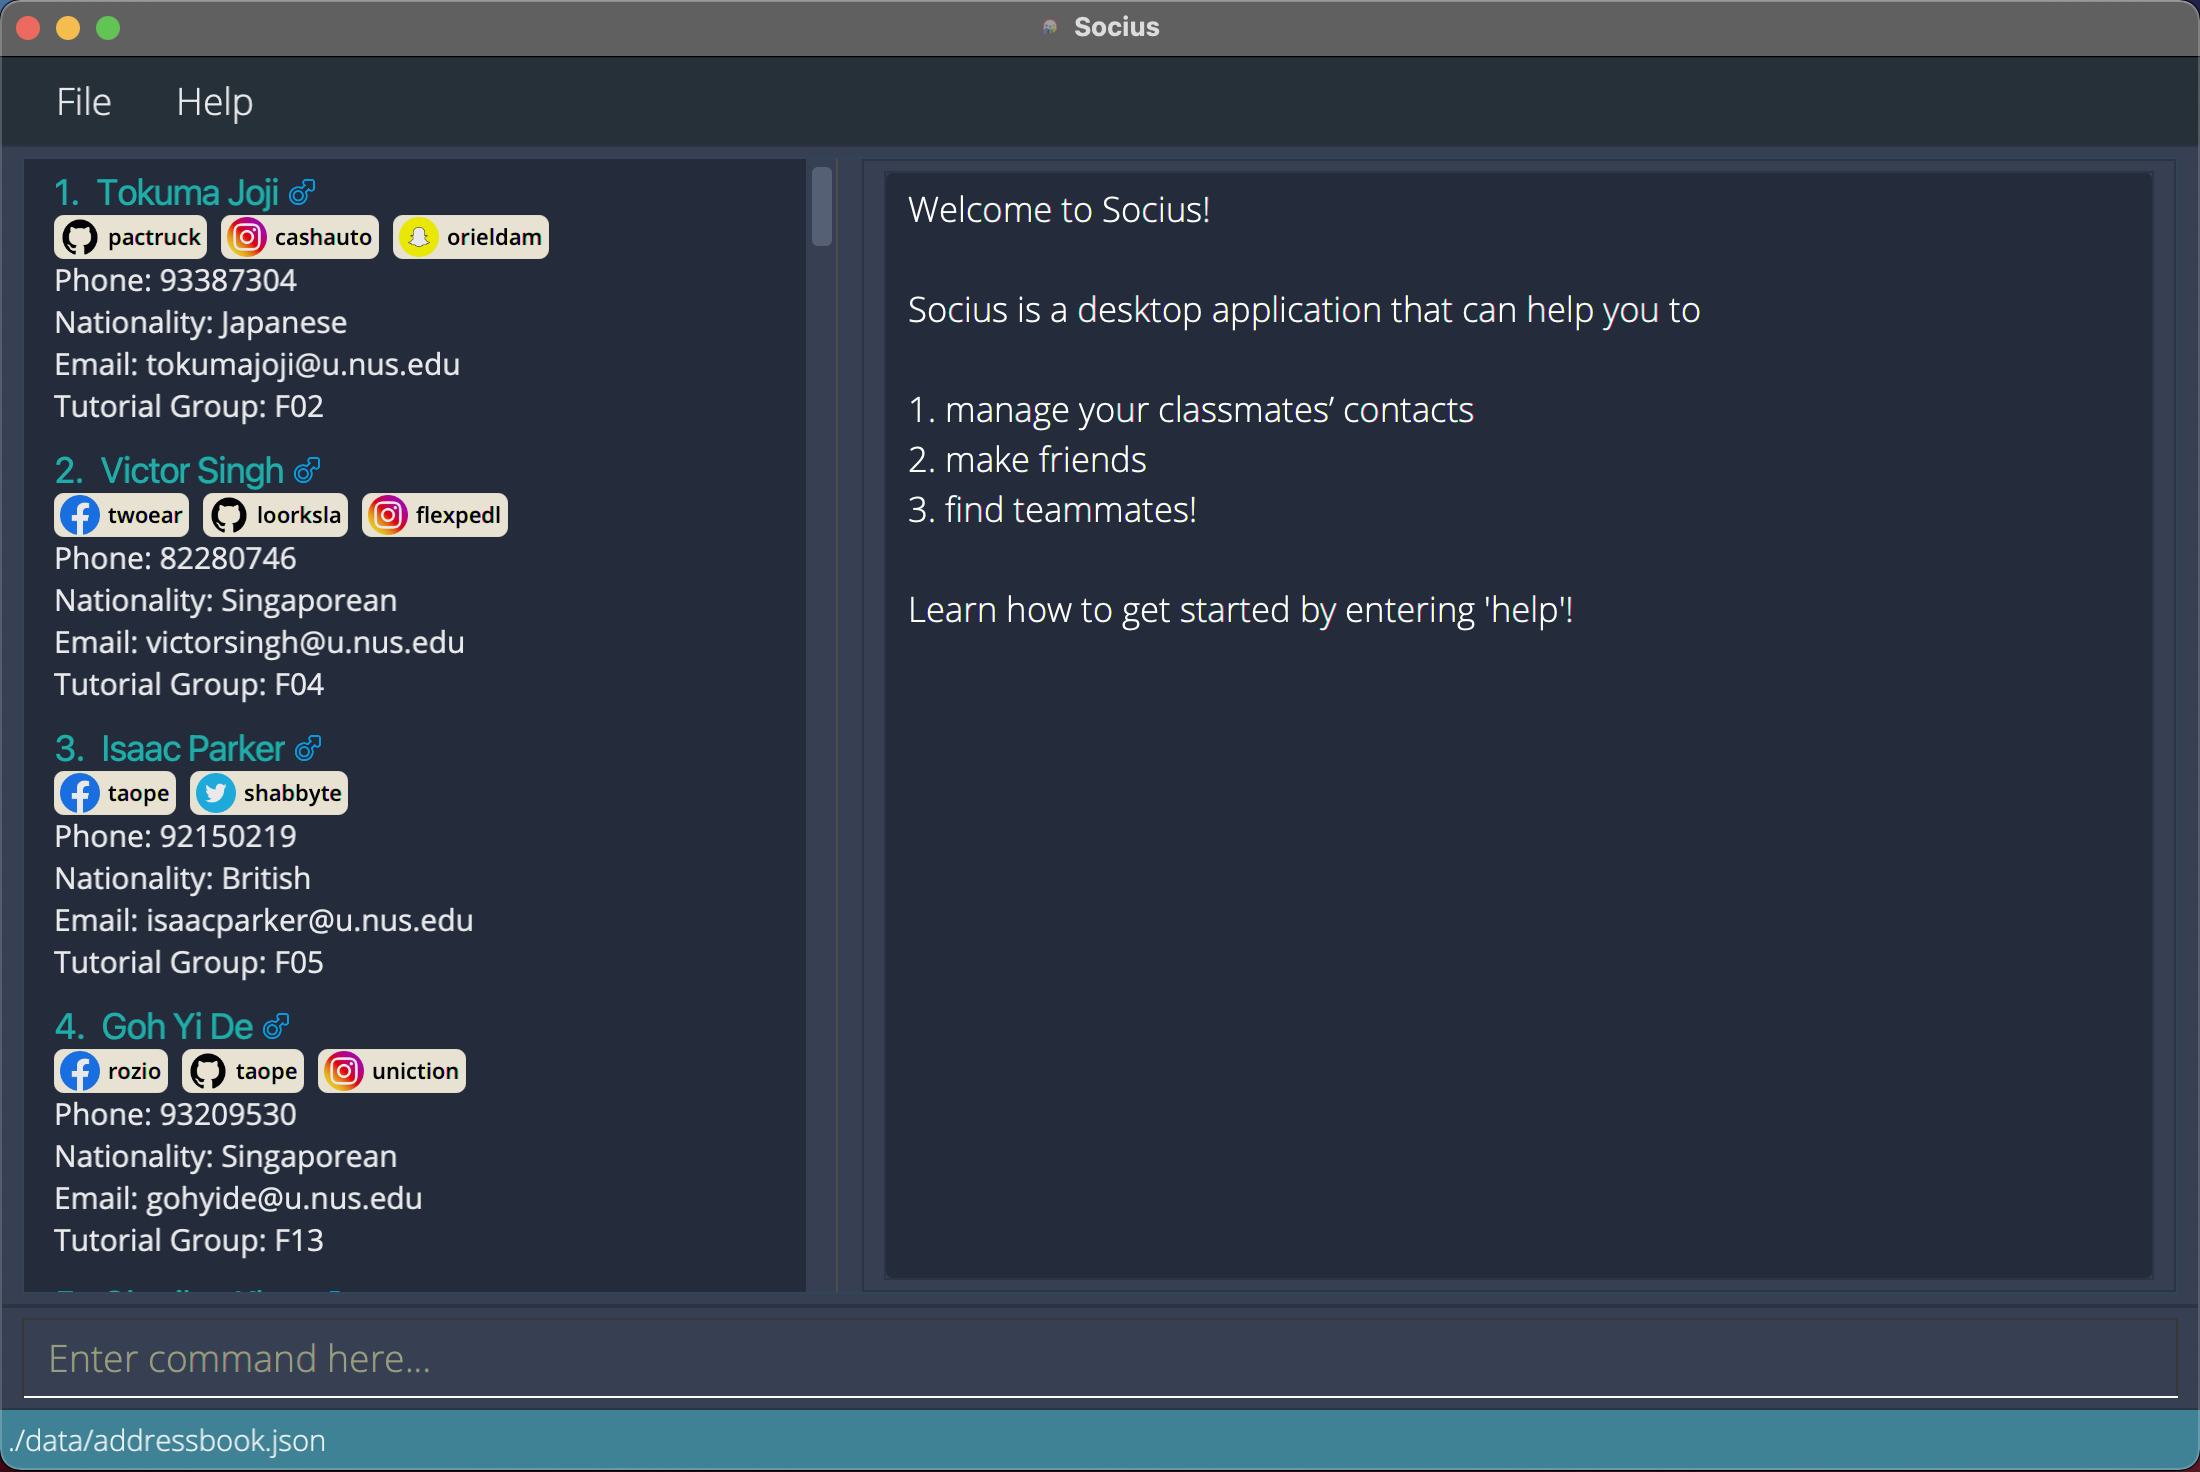Viewport: 2200px width, 1472px height.
Task: Select the orieldam handle label
Action: pyautogui.click(x=494, y=237)
